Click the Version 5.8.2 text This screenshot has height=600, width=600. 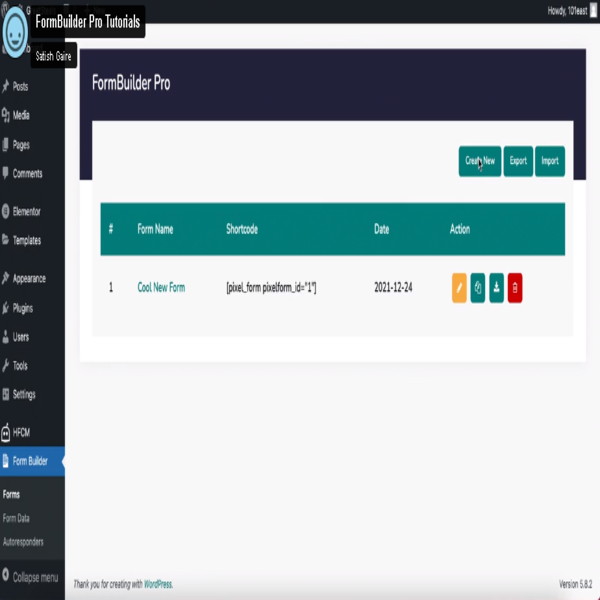pos(575,584)
